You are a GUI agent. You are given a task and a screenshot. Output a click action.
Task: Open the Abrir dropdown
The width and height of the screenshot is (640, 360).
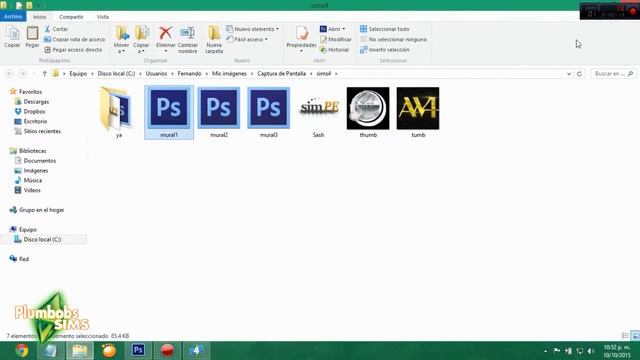[x=344, y=29]
